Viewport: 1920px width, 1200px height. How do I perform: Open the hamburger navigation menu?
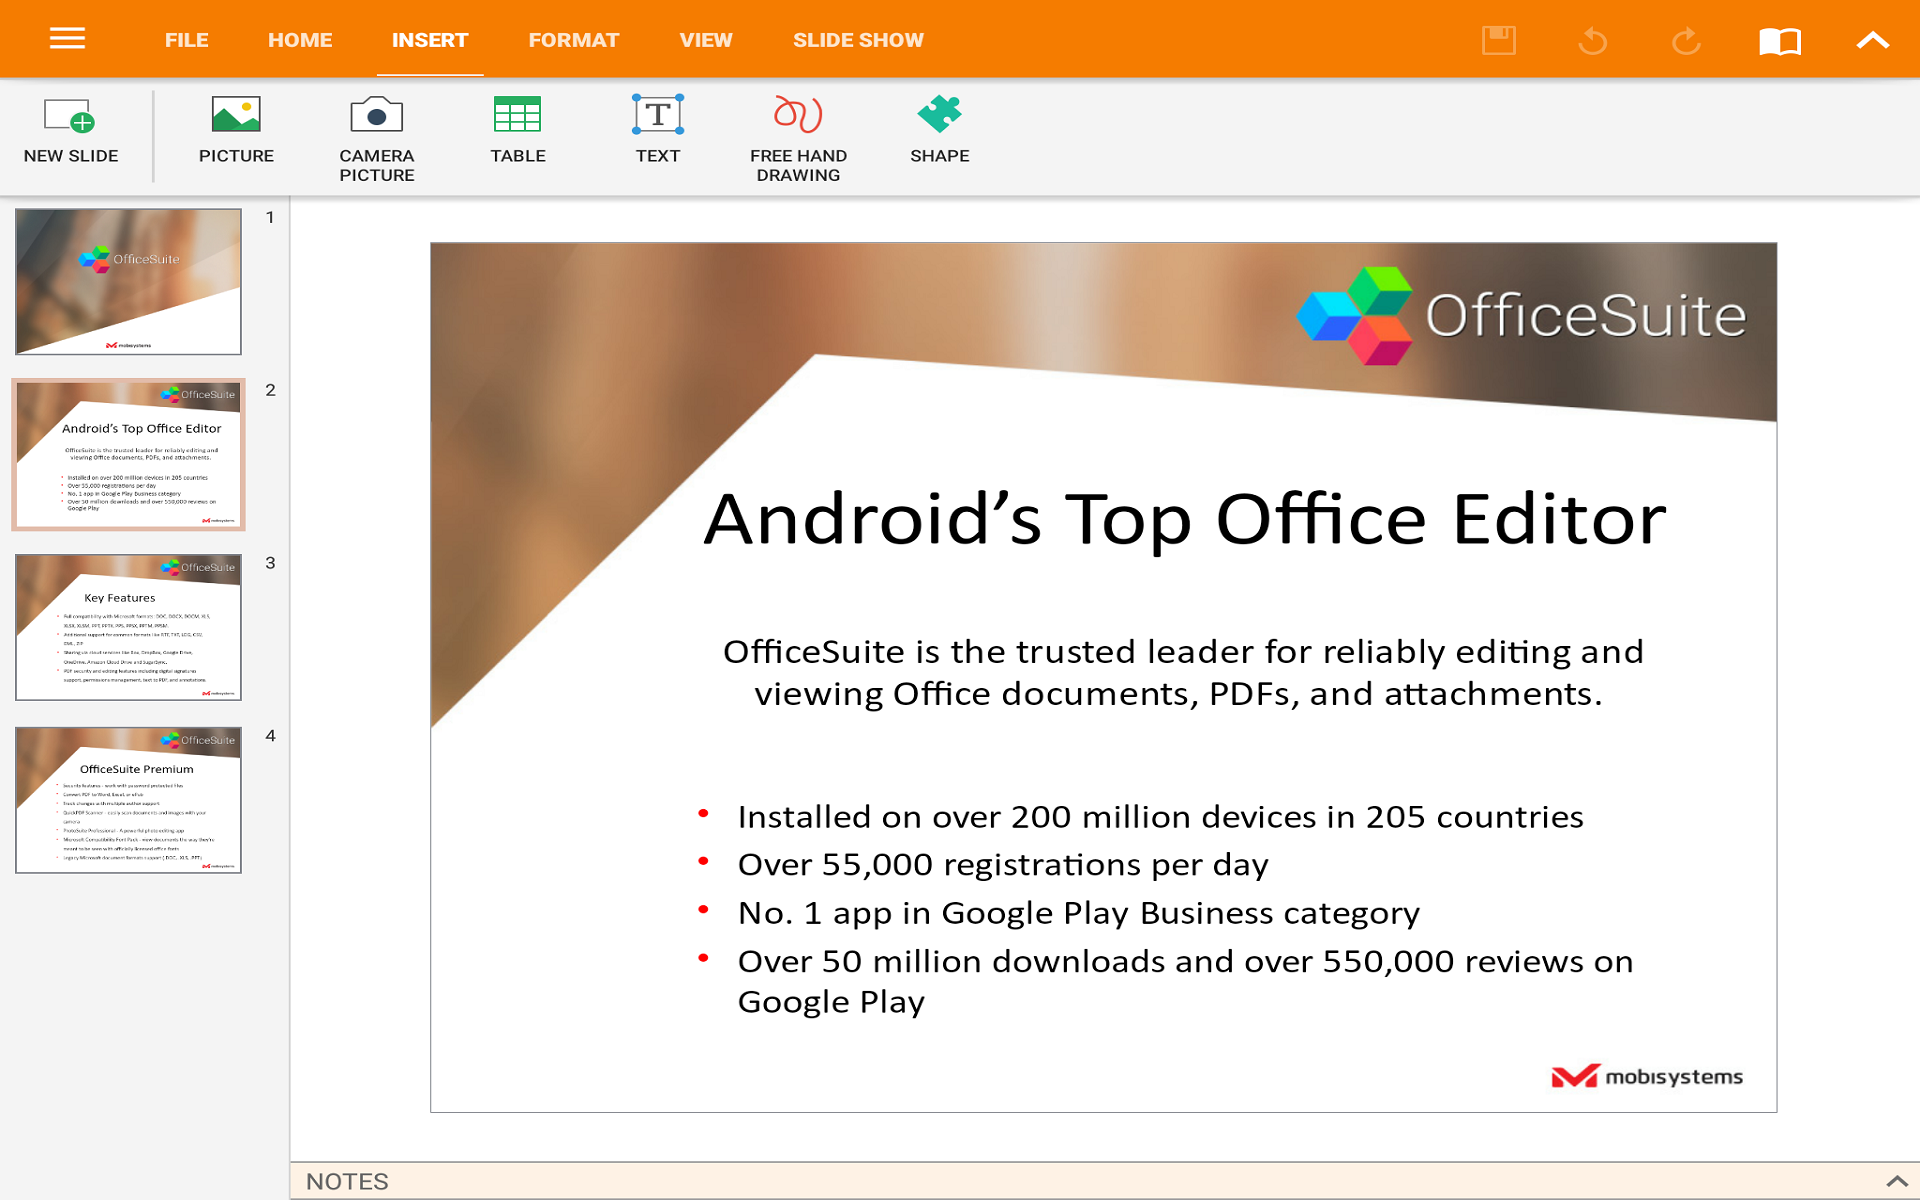(x=67, y=39)
